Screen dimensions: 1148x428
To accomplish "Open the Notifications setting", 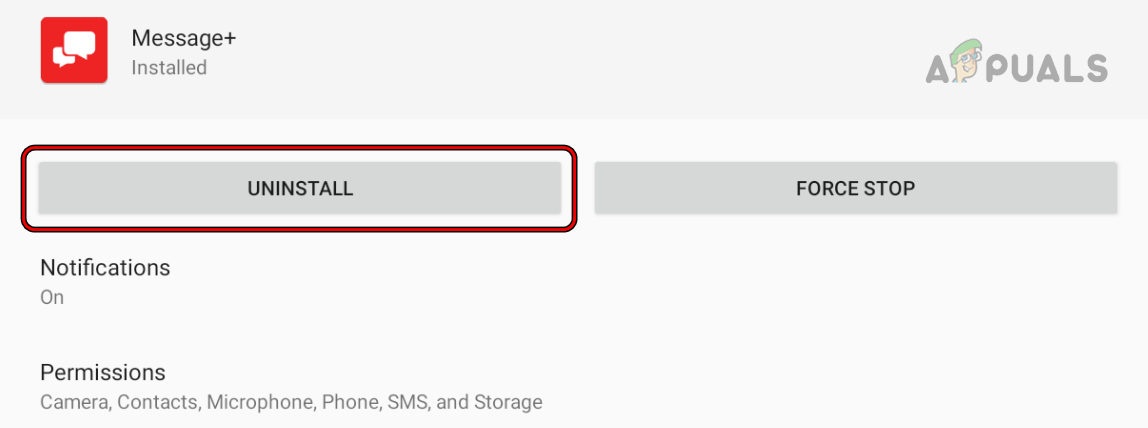I will click(x=105, y=268).
